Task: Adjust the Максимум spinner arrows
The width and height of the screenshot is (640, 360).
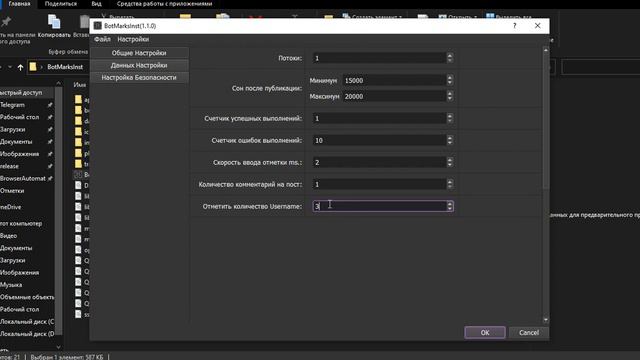Action: pyautogui.click(x=449, y=96)
